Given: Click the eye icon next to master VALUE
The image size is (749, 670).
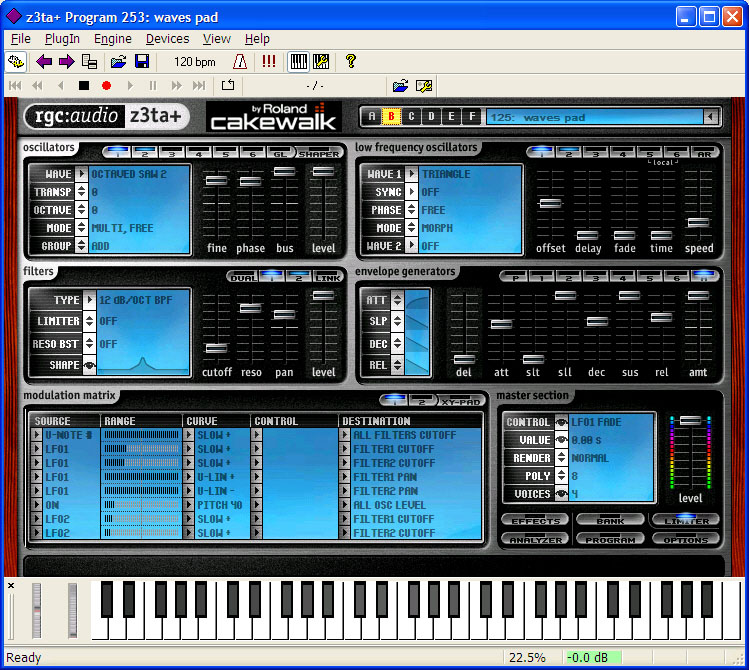Looking at the screenshot, I should 562,440.
